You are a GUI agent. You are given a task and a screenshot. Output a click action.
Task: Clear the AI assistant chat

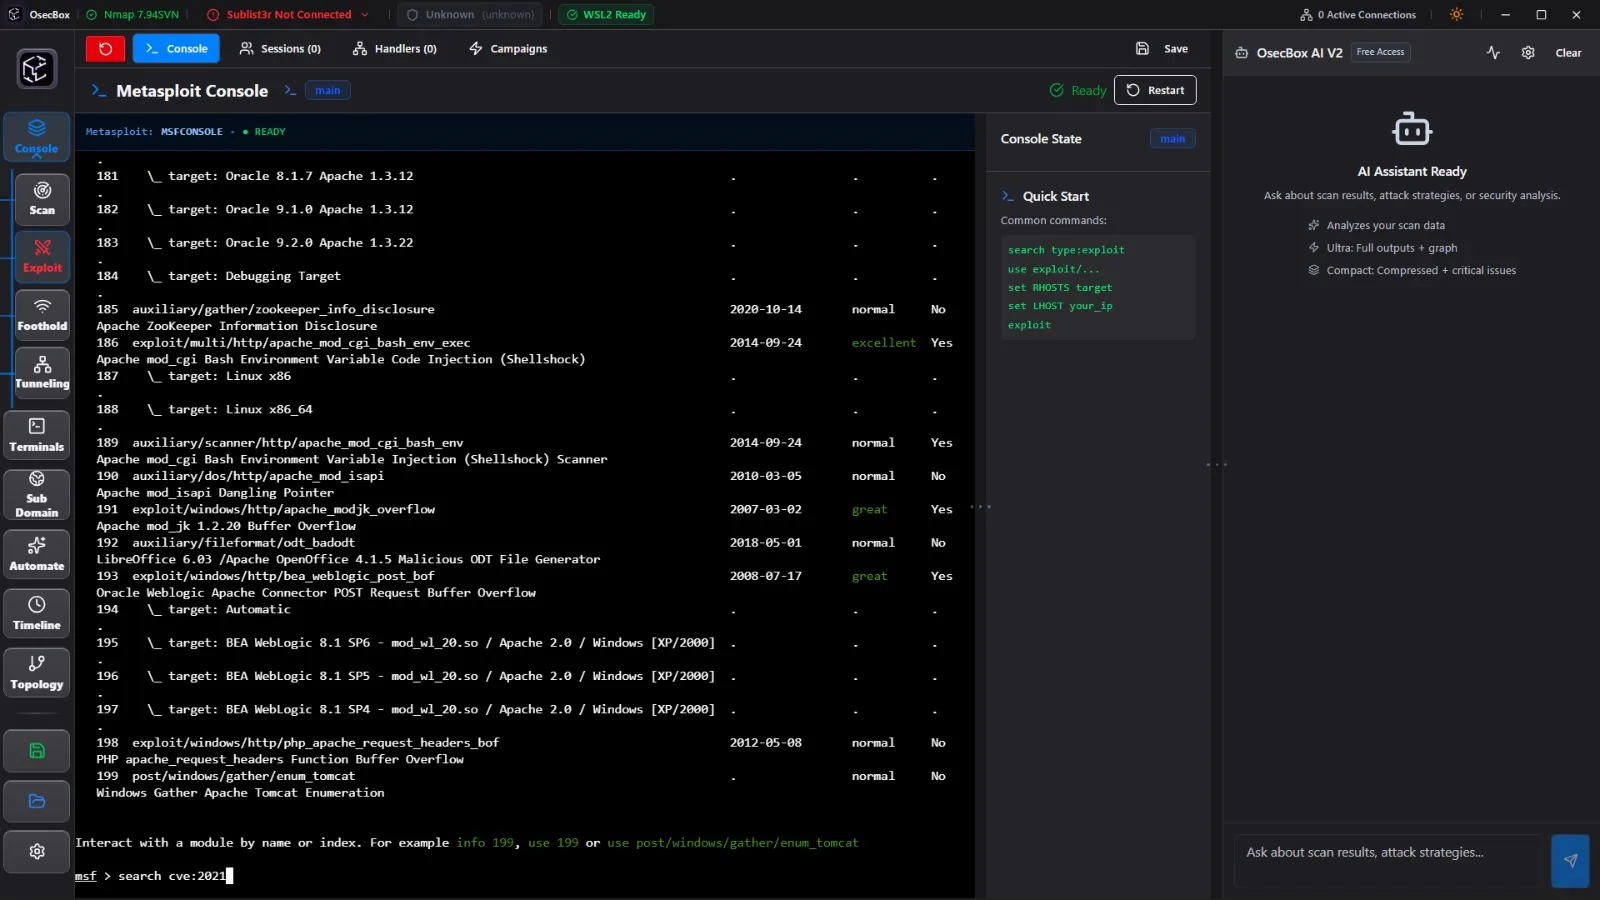1568,52
